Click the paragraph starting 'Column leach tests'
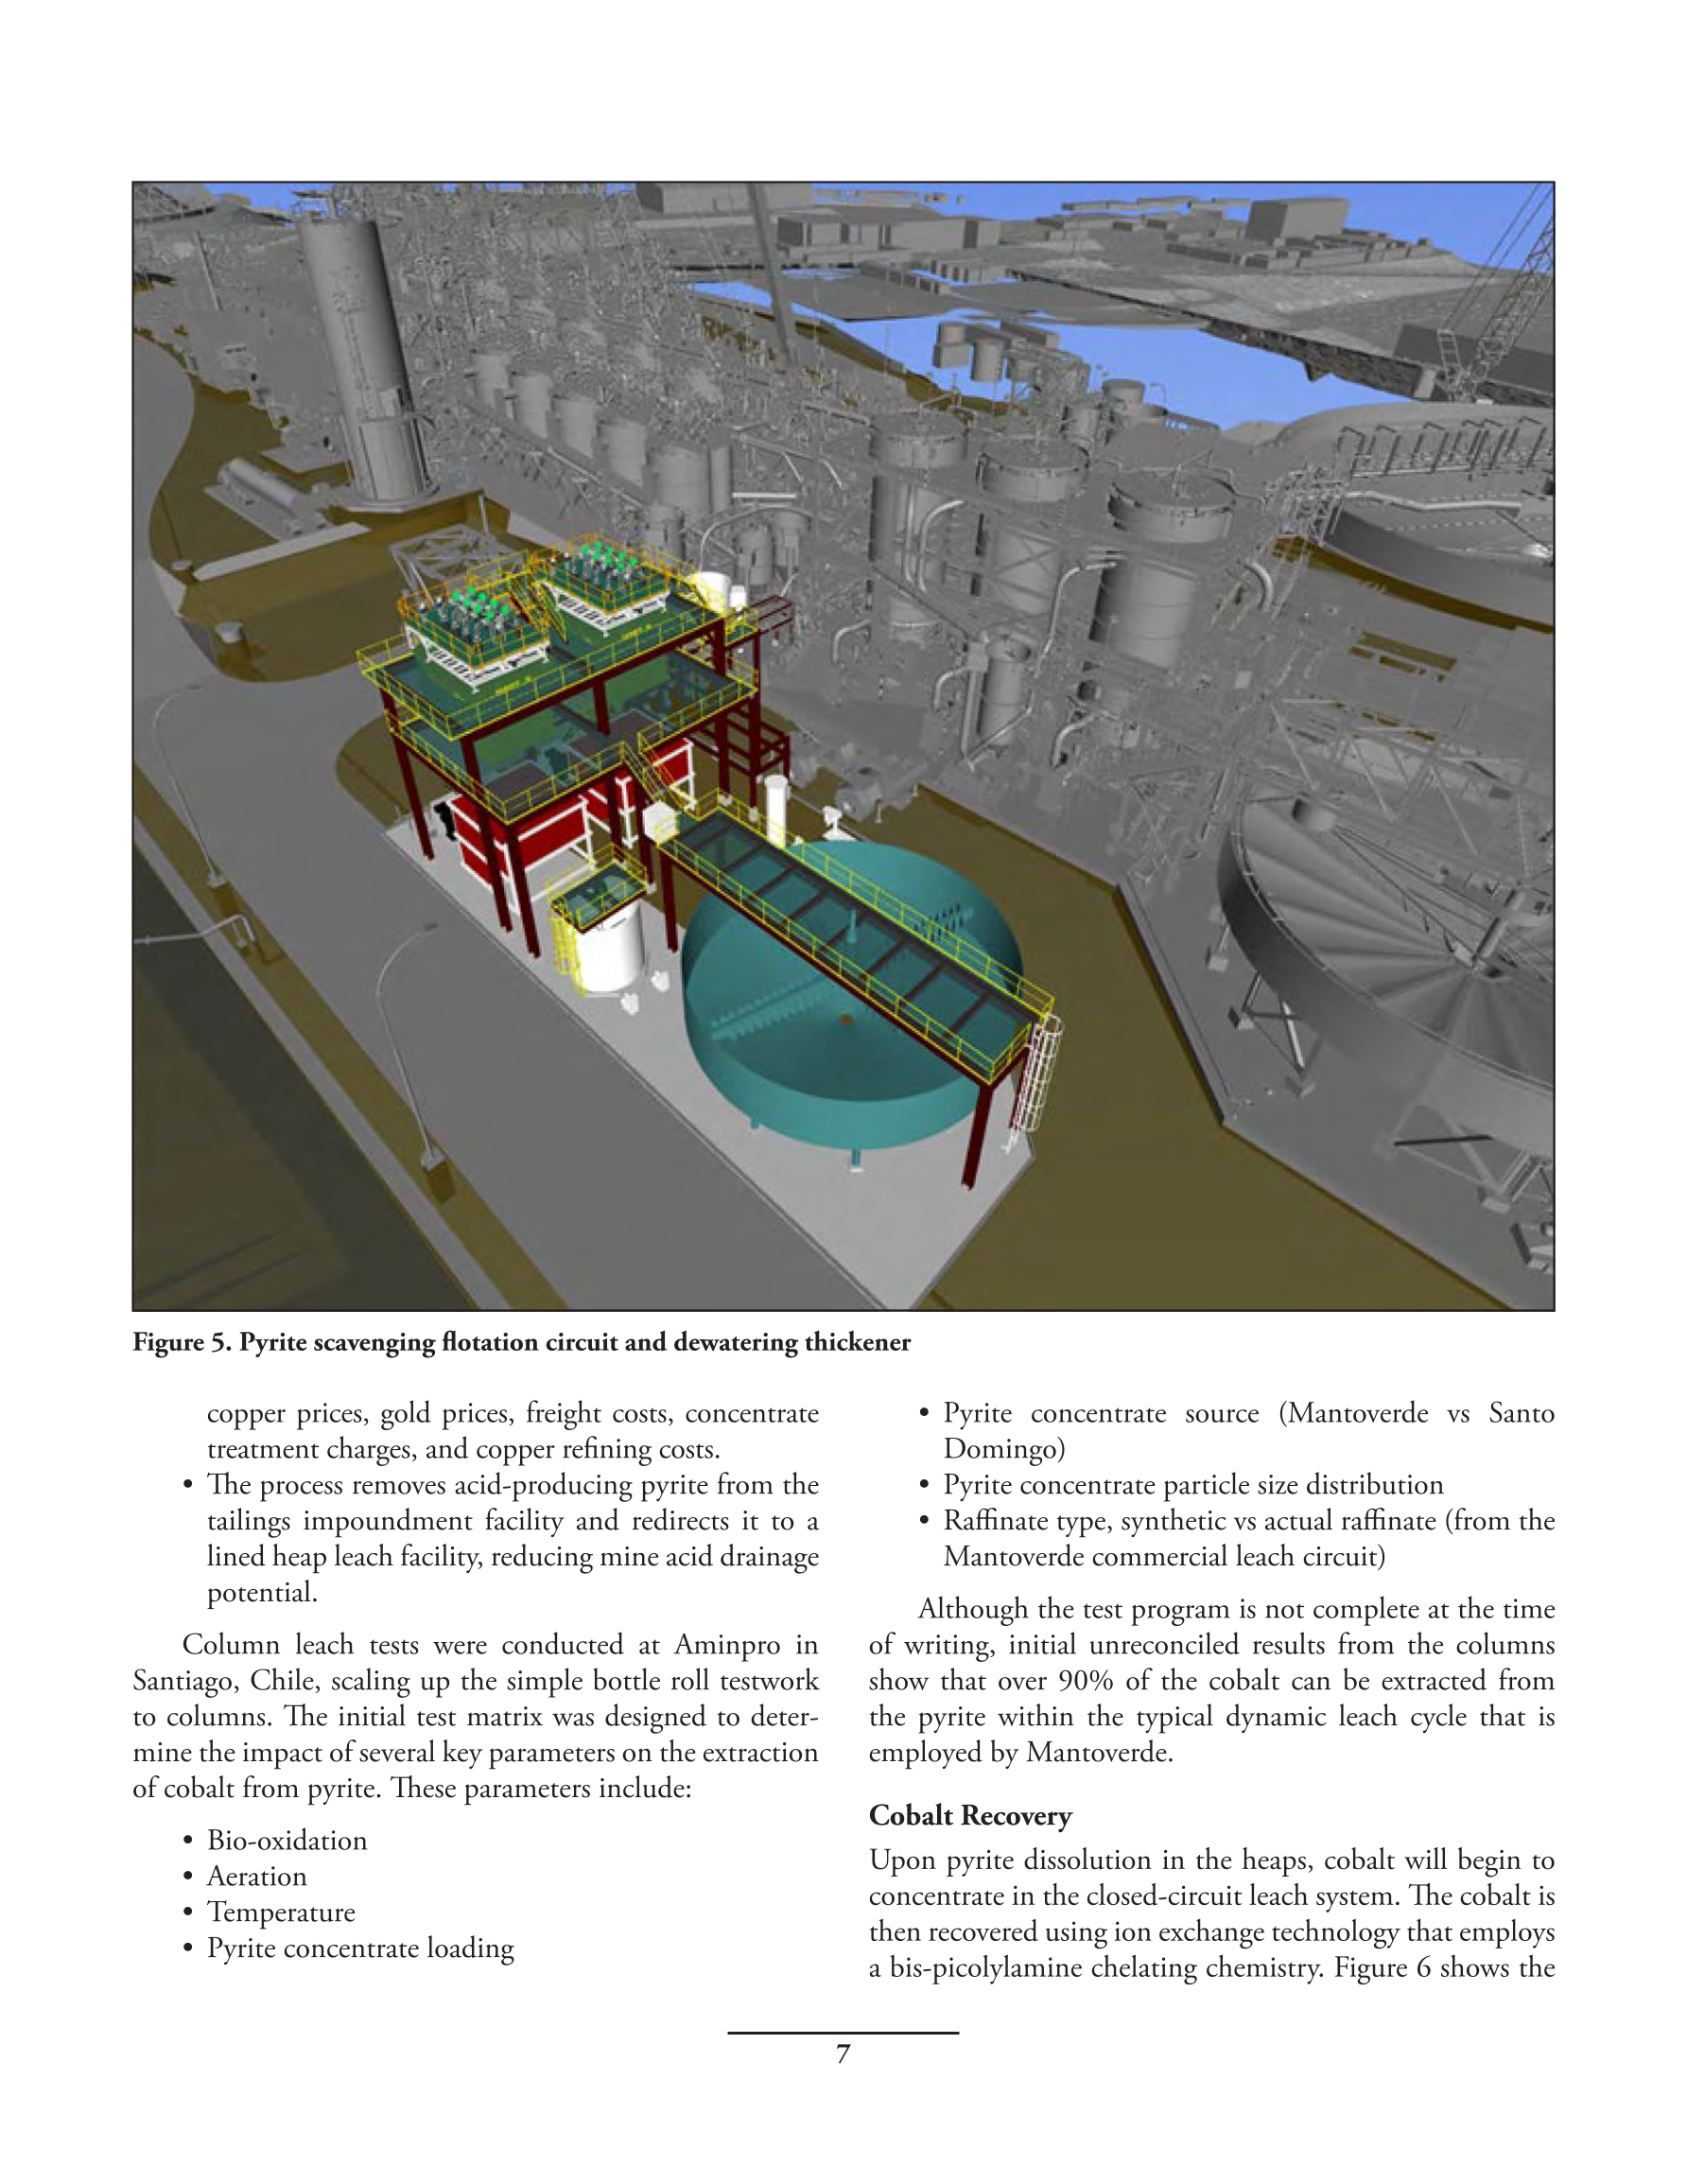Screen dimensions: 1687x2184 click(476, 1716)
